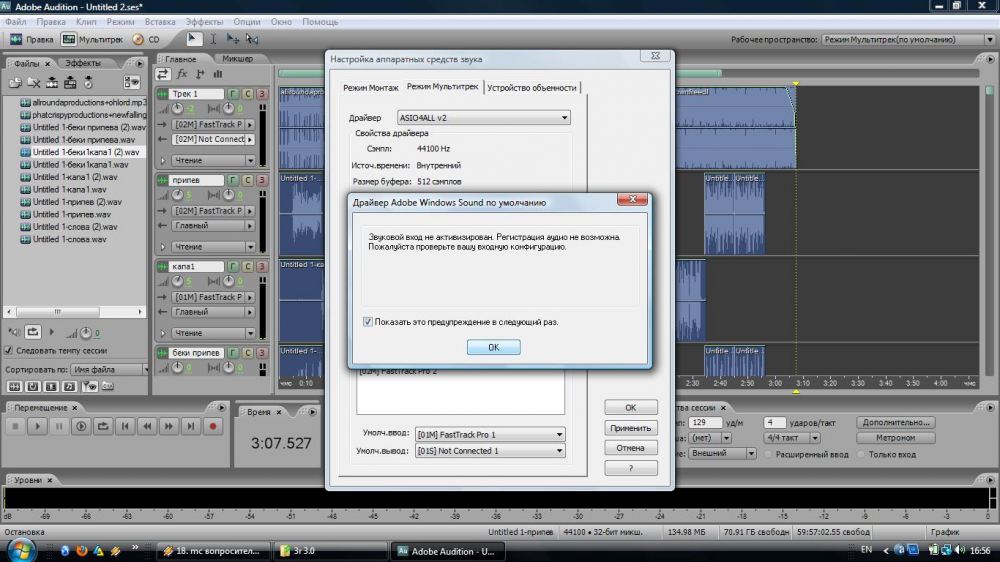Show the EQ view in Main panel
The image size is (1000, 562).
pyautogui.click(x=217, y=75)
